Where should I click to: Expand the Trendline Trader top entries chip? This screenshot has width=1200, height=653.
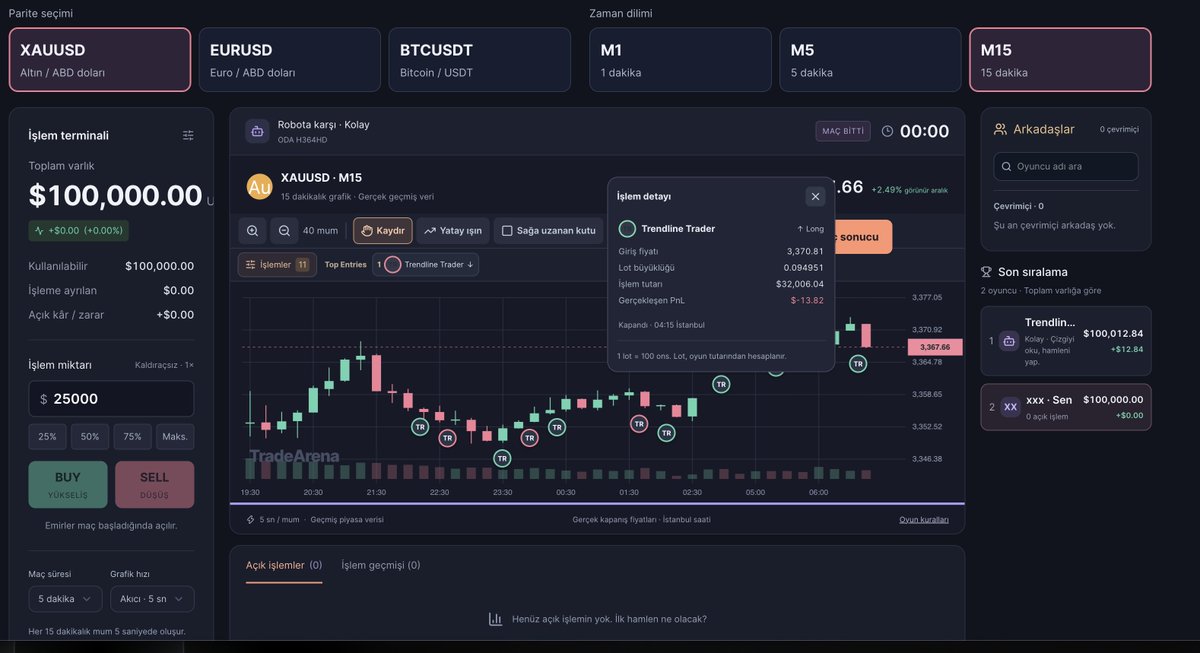[x=426, y=264]
